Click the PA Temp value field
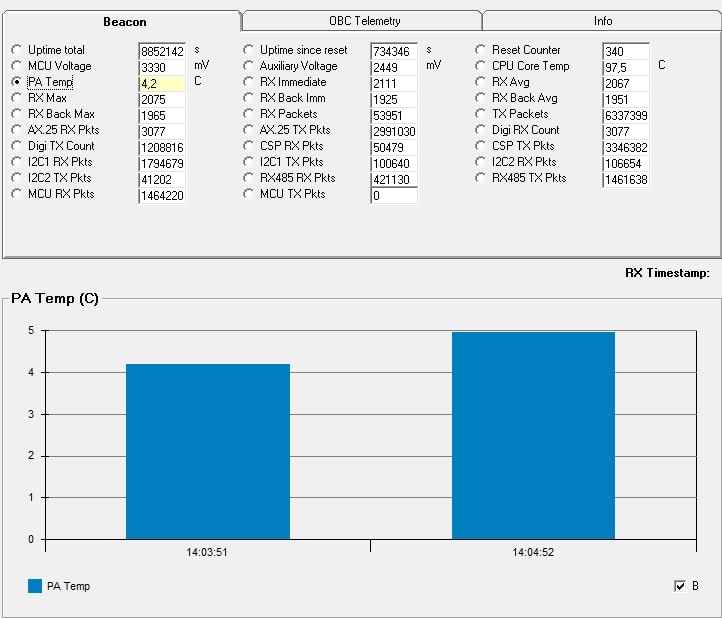The height and width of the screenshot is (619, 722). coord(161,84)
